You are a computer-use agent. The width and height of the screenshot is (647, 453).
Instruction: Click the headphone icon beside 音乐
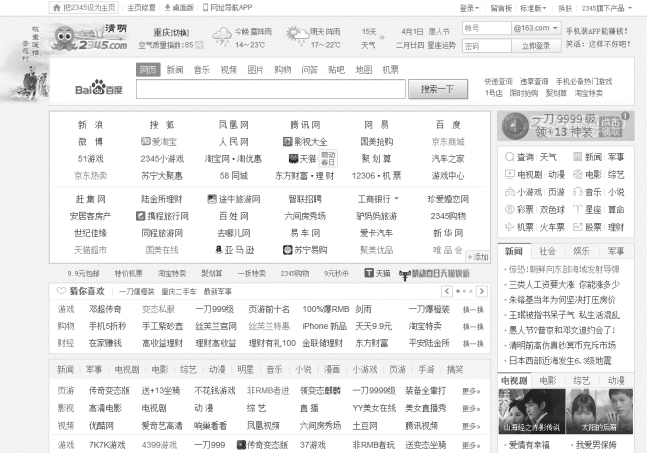(x=578, y=192)
